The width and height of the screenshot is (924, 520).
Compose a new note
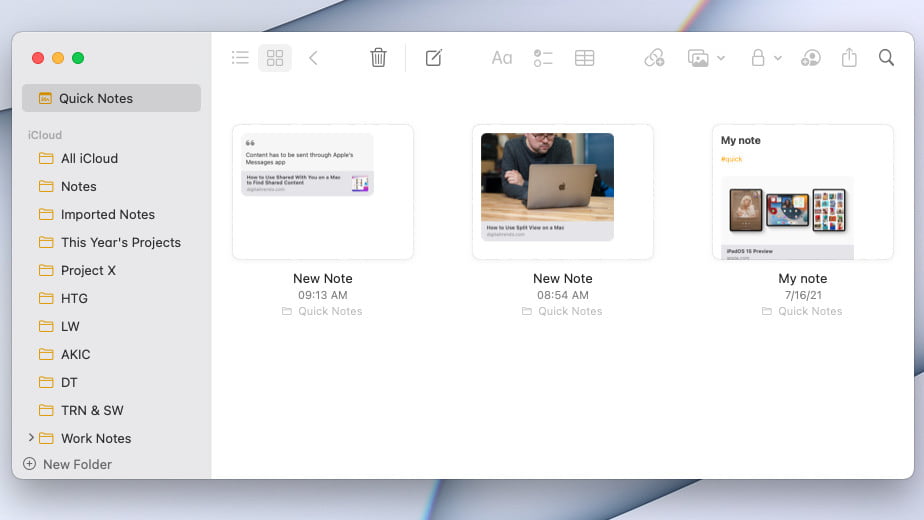(434, 58)
